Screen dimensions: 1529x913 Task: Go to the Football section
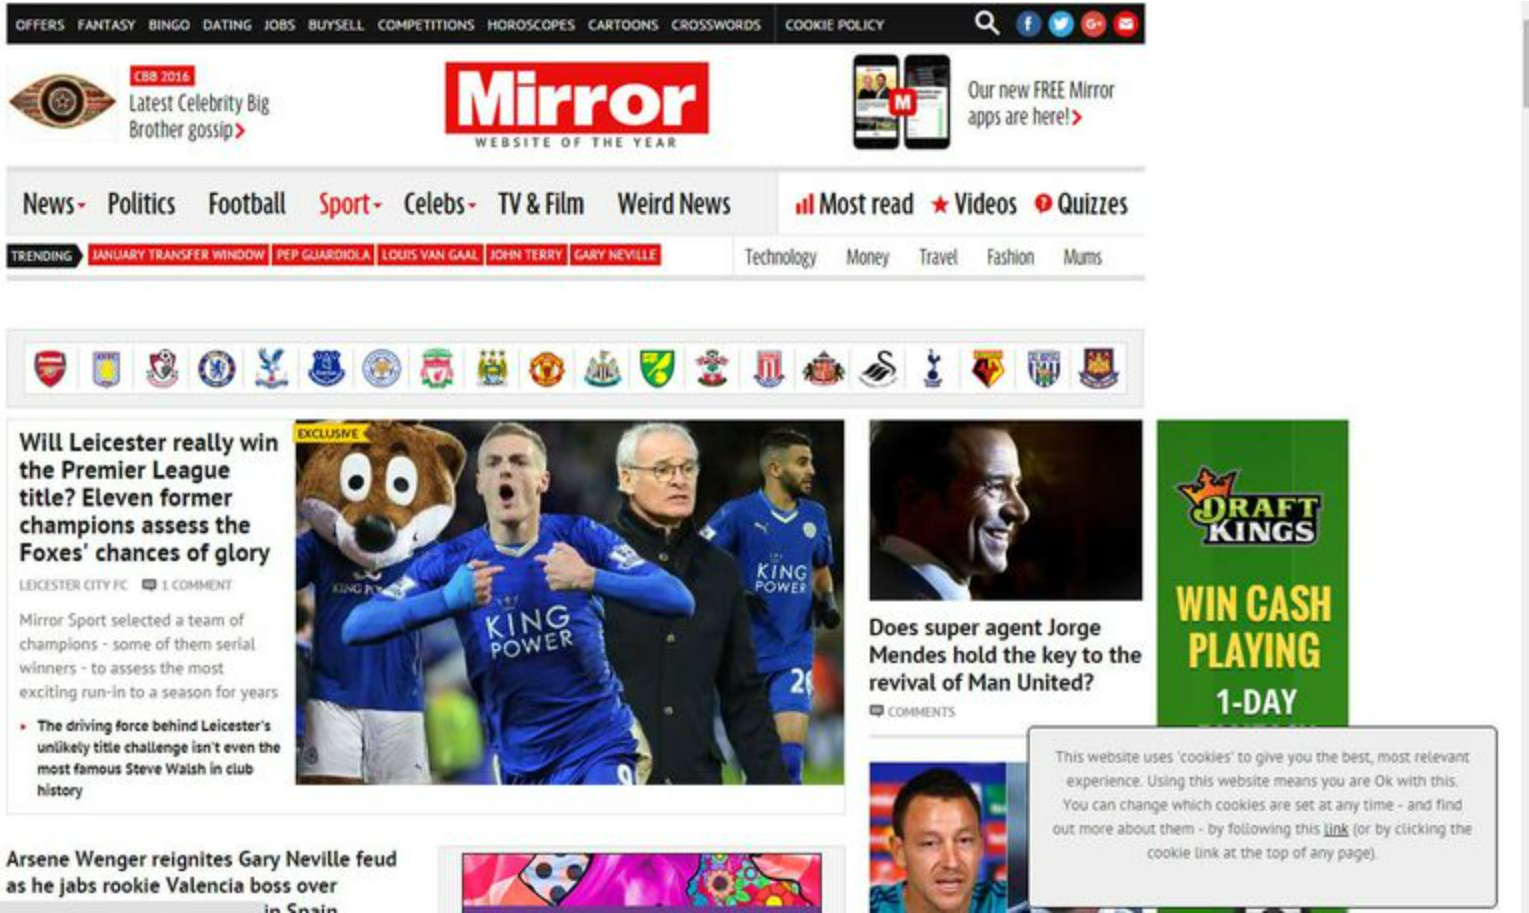247,204
